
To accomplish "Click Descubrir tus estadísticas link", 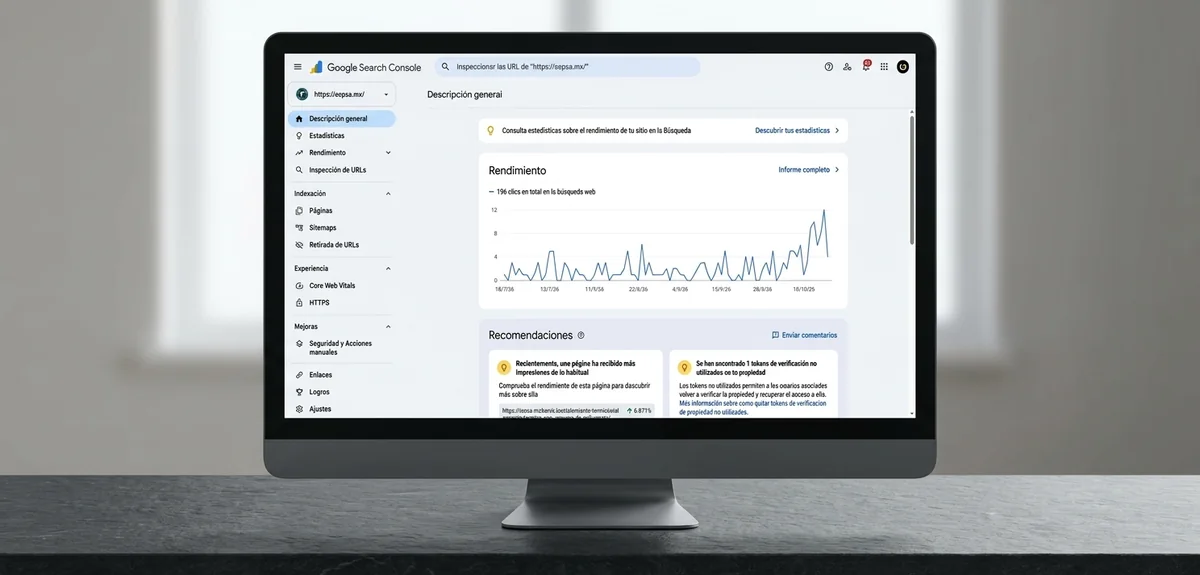I will click(792, 130).
